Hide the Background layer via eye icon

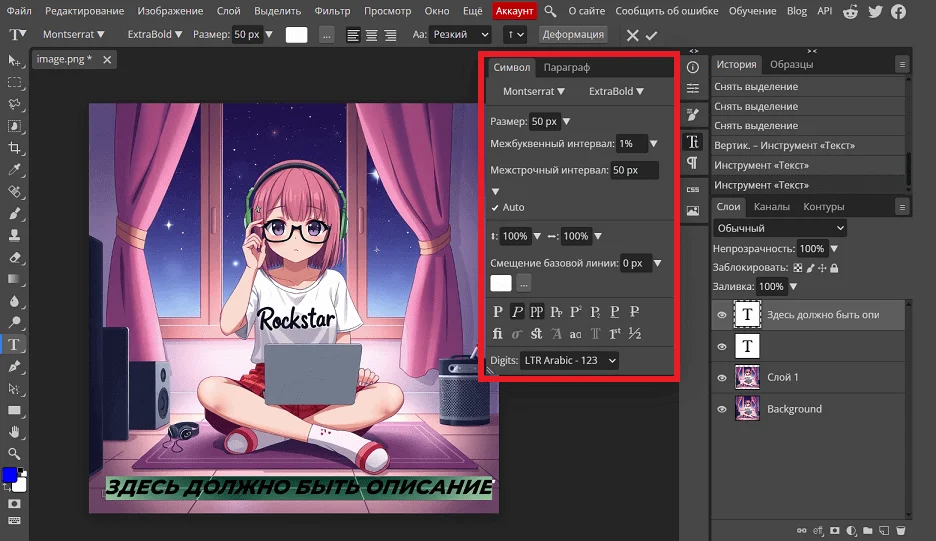pos(722,409)
